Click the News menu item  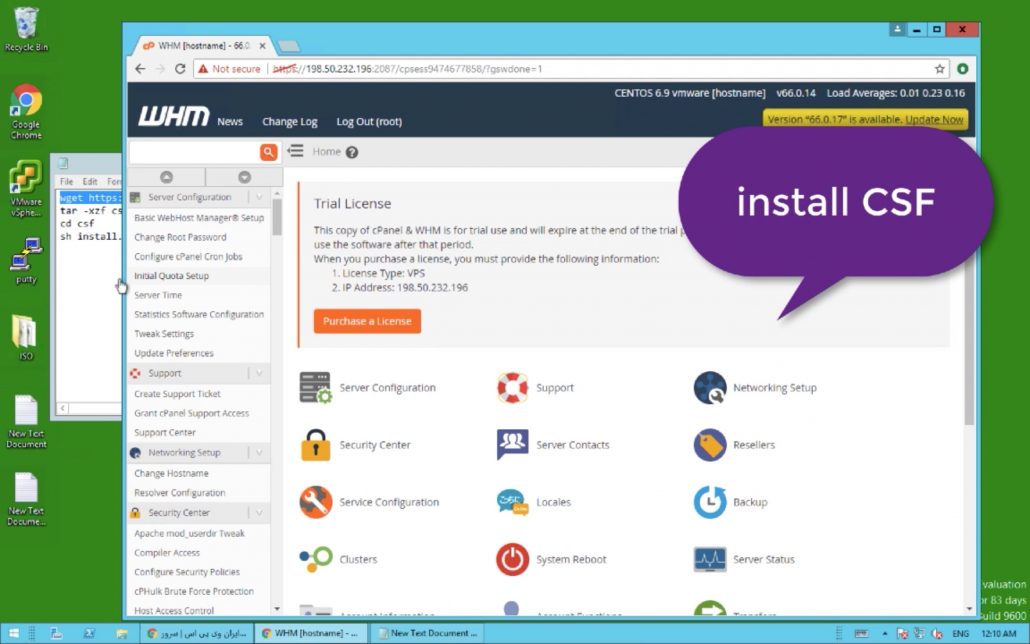point(230,122)
